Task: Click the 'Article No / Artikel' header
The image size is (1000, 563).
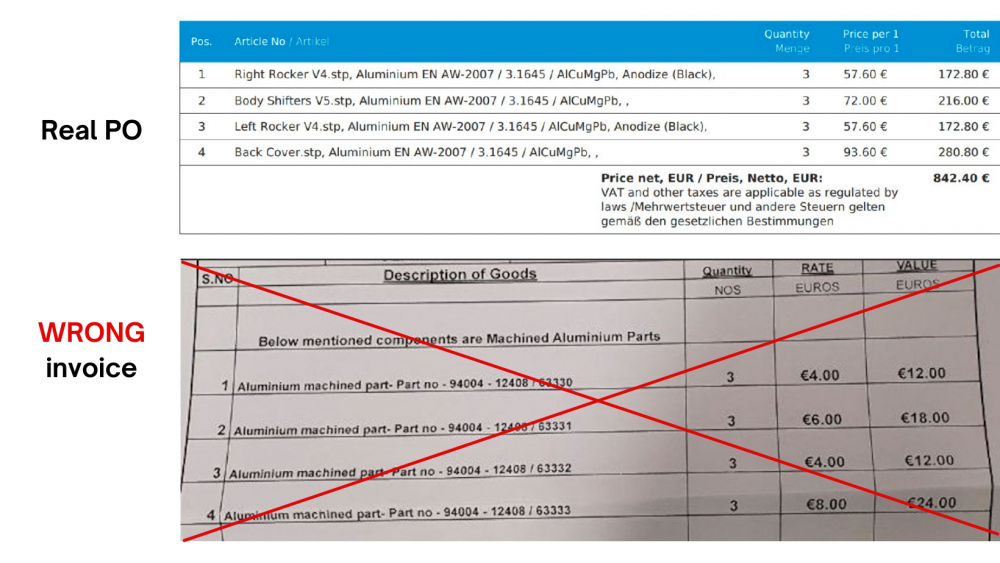Action: coord(281,41)
